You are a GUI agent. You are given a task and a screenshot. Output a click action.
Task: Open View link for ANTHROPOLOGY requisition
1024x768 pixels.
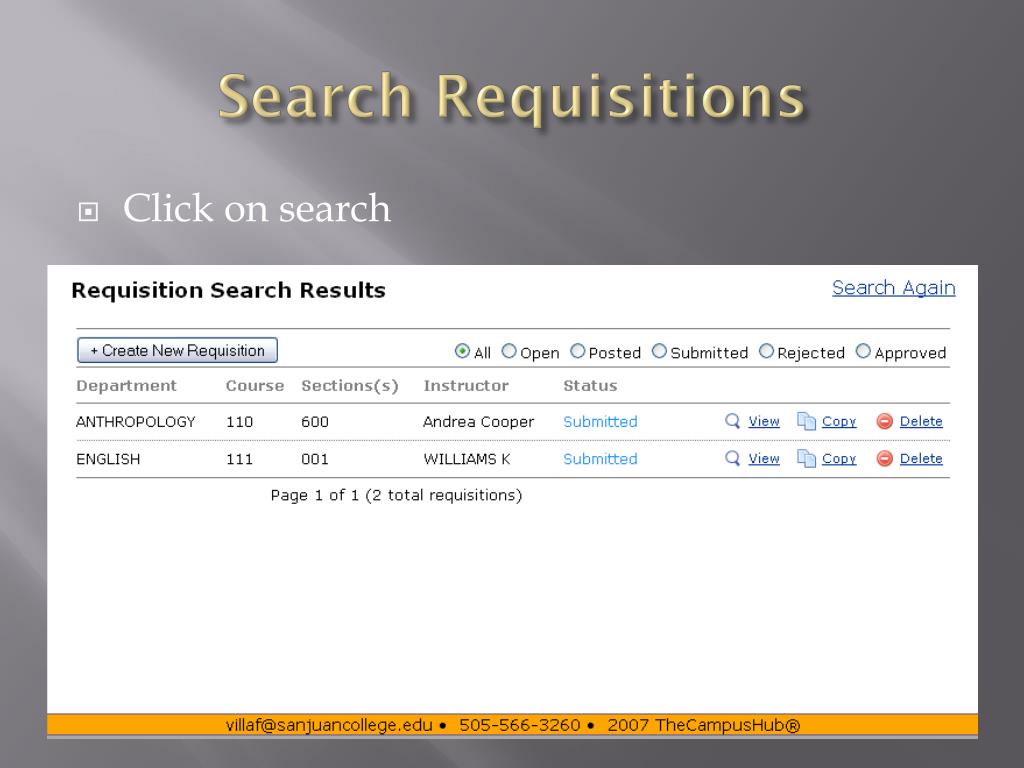coord(763,421)
